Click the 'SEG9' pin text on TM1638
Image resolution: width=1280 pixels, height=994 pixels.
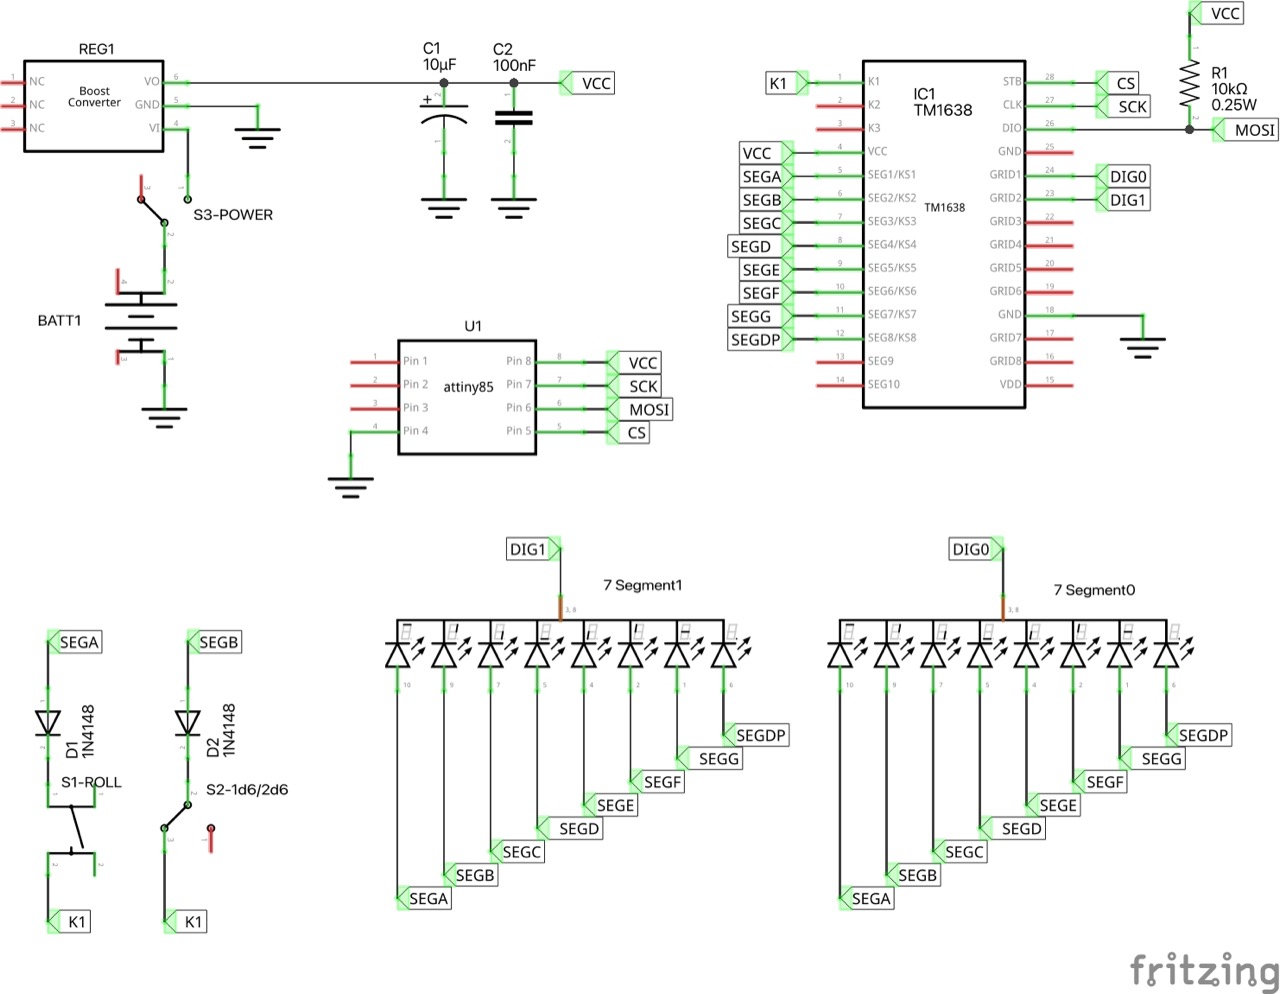tap(881, 361)
